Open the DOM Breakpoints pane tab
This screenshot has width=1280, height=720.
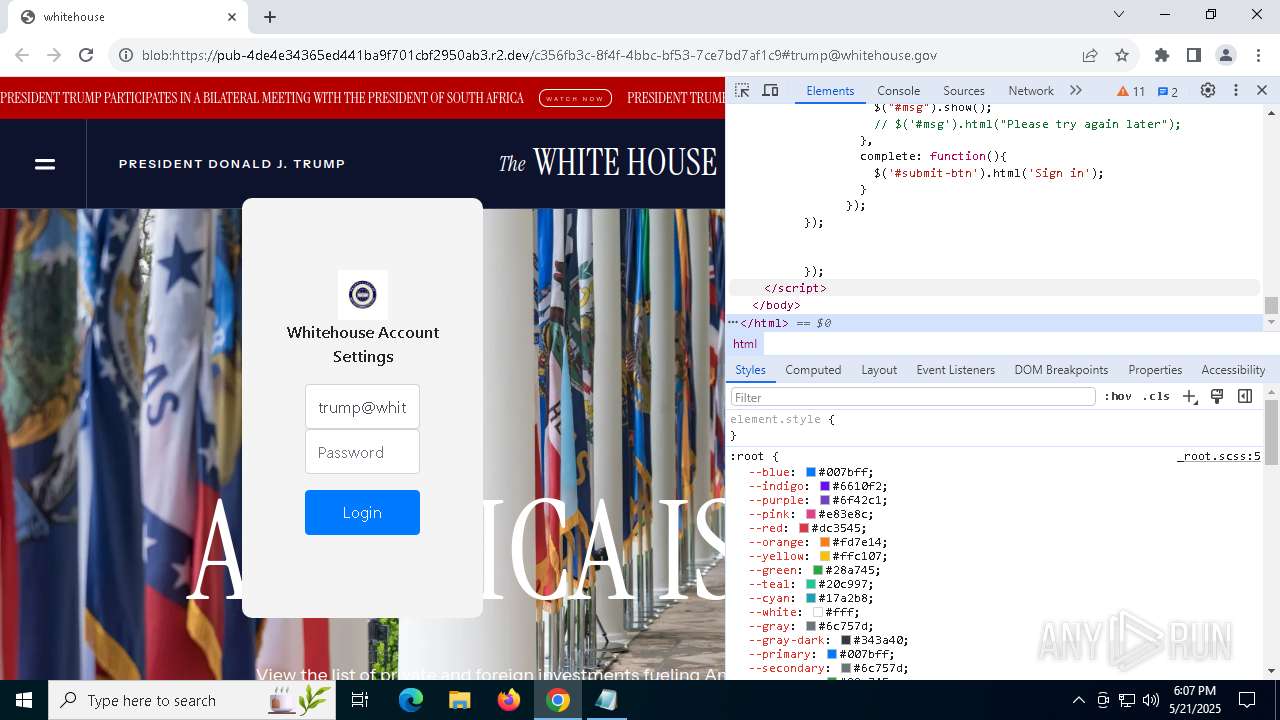[x=1061, y=369]
